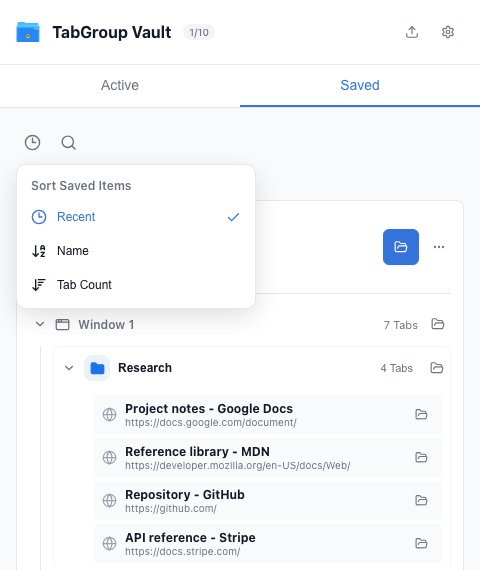Open Reference library MDN via folder icon
Viewport: 480px width, 570px height.
(x=421, y=457)
